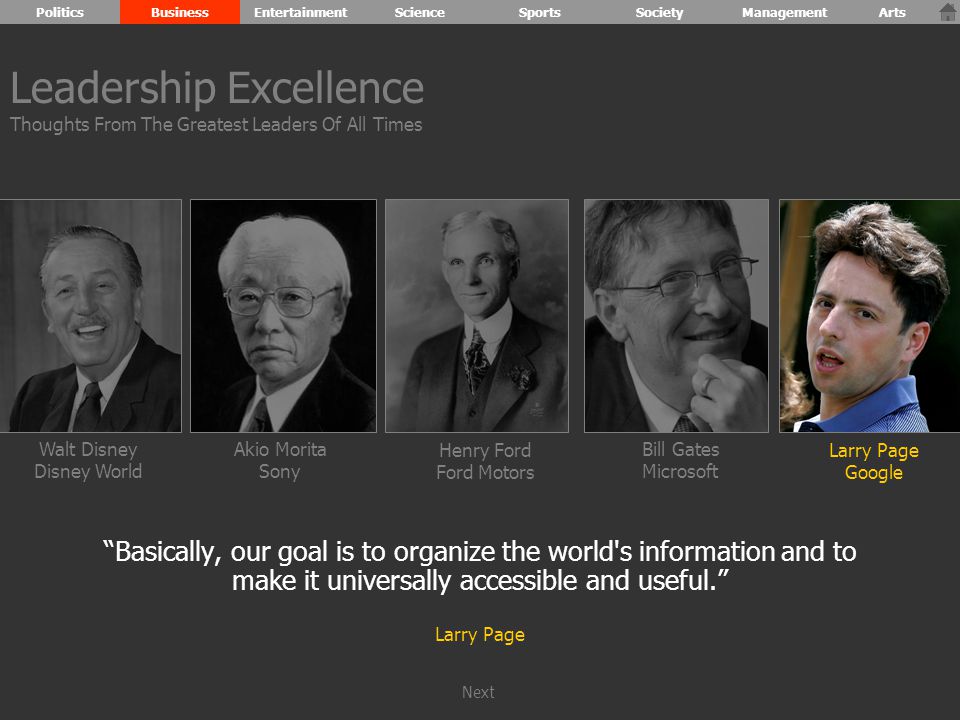Open the Society tab

pyautogui.click(x=659, y=12)
